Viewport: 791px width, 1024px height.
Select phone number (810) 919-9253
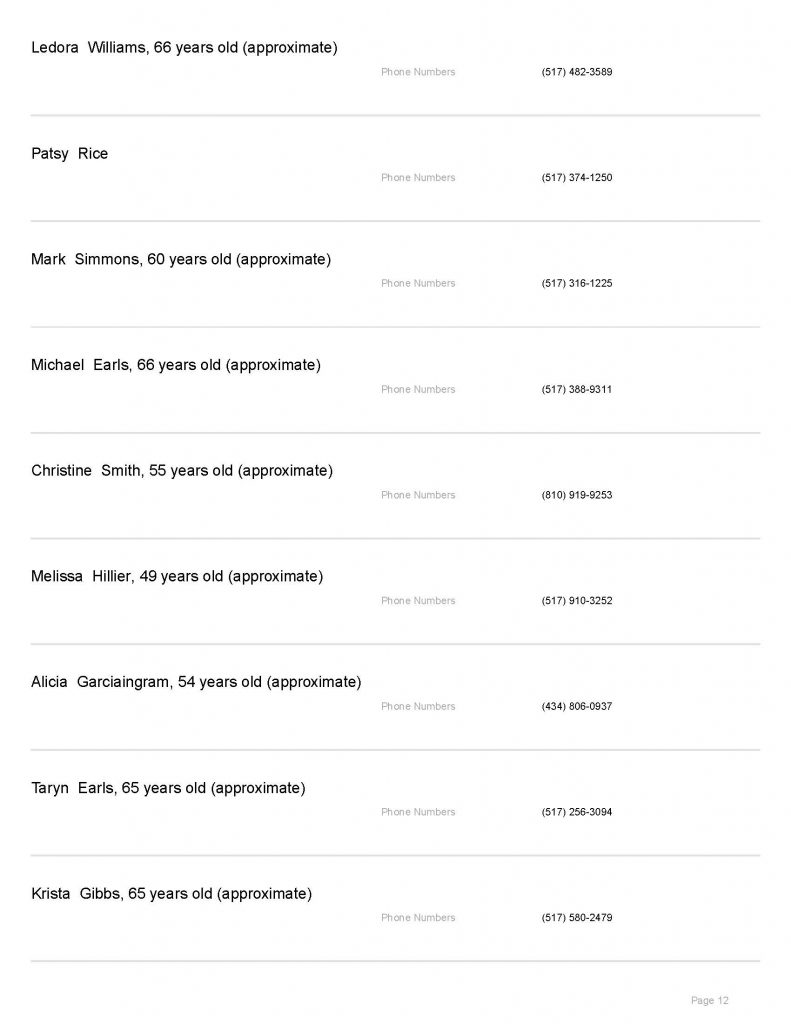(x=576, y=495)
